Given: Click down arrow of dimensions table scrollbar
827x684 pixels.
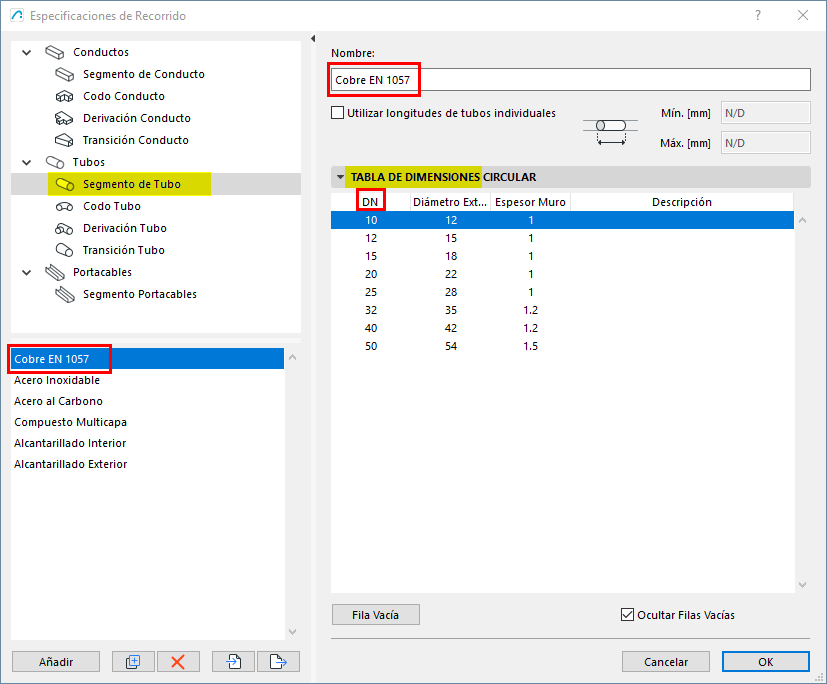Looking at the screenshot, I should [802, 584].
